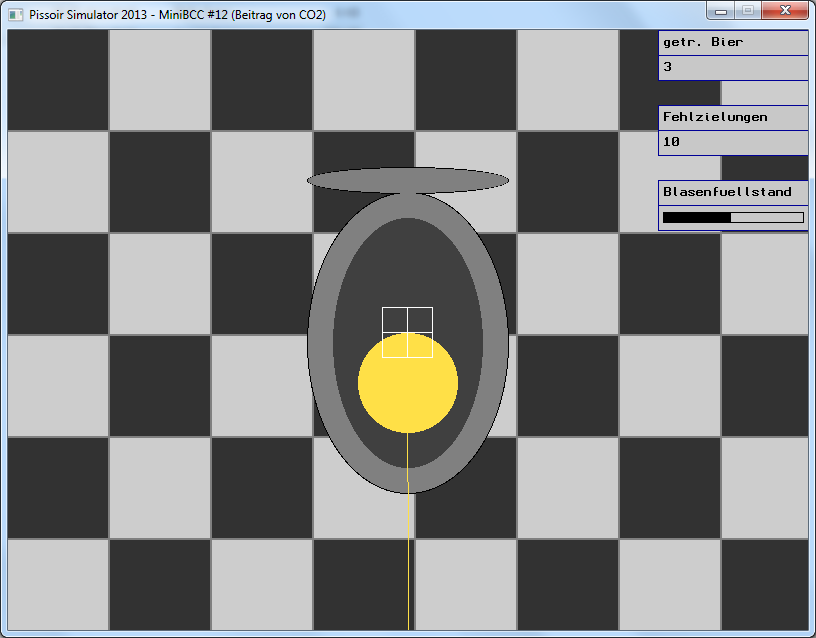Click the application icon in the title bar

(x=15, y=15)
